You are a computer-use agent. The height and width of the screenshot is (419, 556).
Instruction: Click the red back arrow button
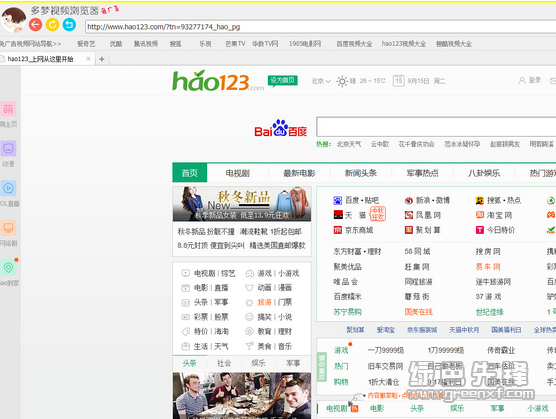(35, 24)
